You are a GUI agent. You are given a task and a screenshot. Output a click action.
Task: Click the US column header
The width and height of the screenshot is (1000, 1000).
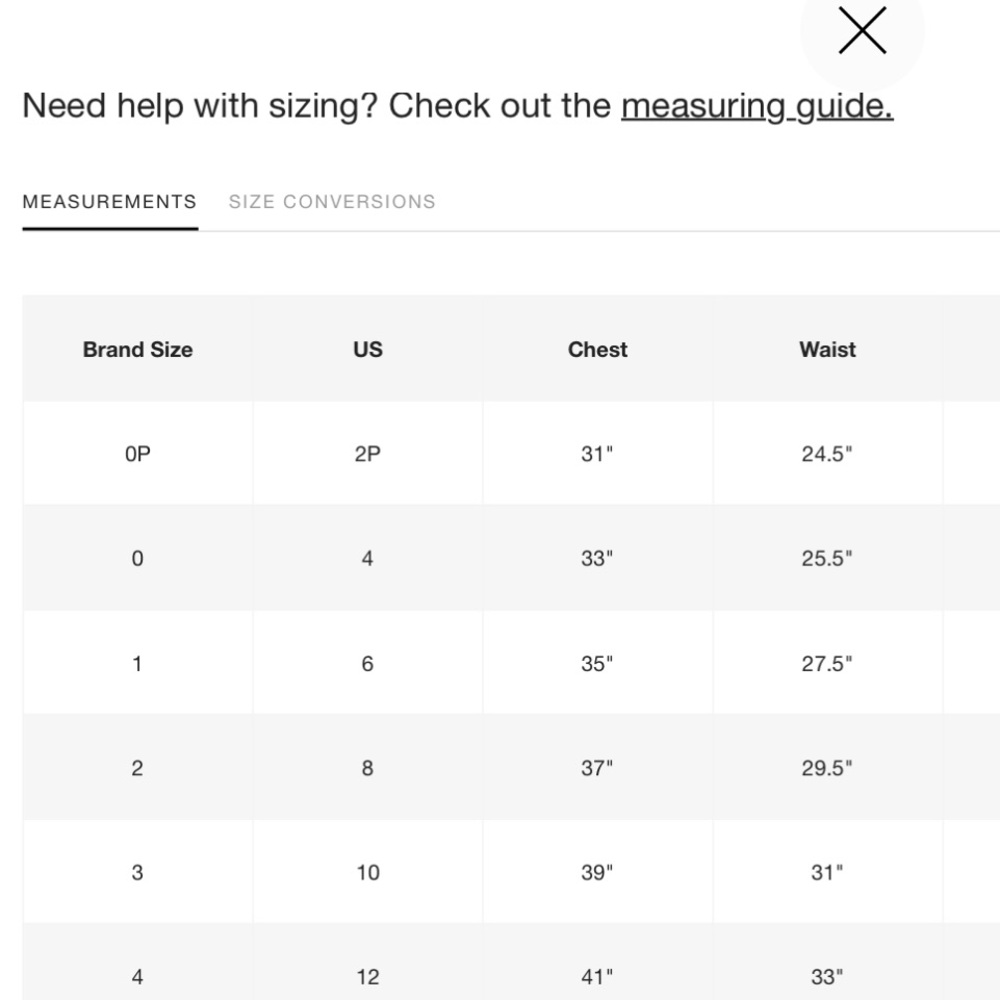[x=368, y=349]
